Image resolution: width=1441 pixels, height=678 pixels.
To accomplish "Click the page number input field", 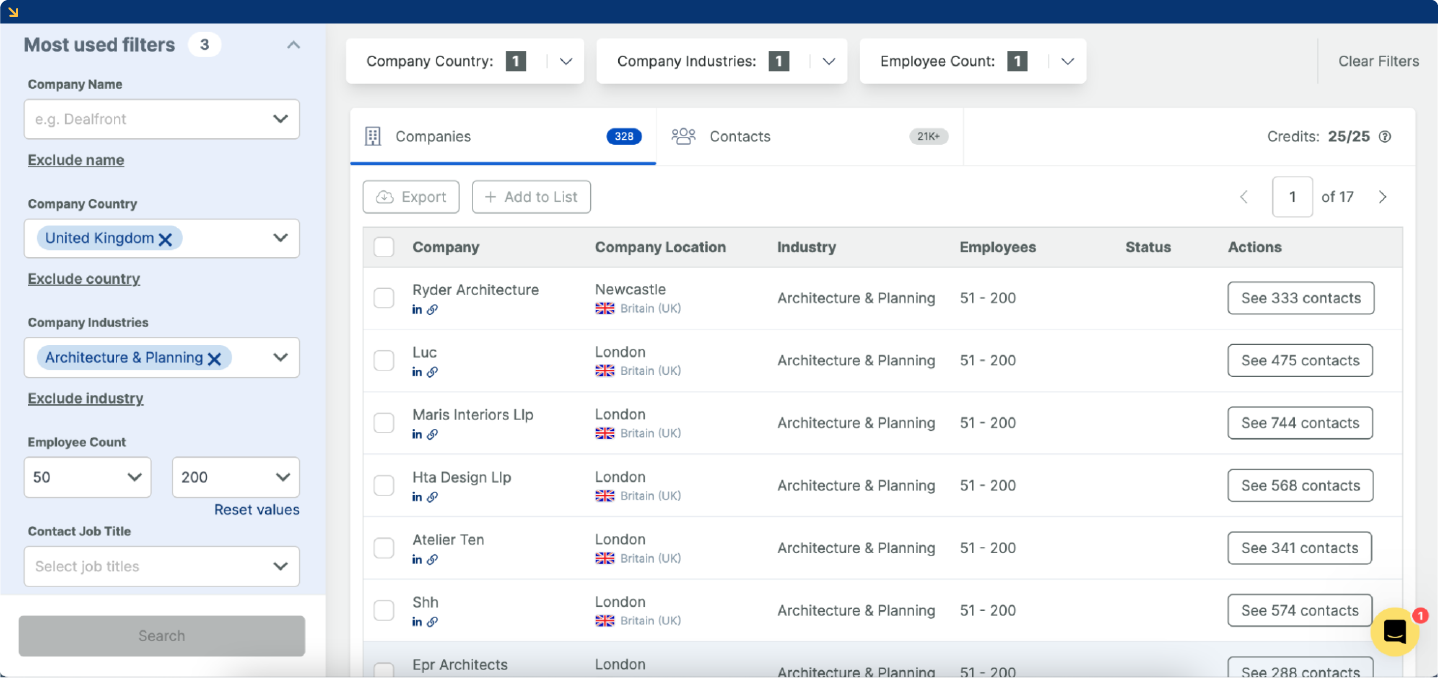I will click(x=1292, y=197).
